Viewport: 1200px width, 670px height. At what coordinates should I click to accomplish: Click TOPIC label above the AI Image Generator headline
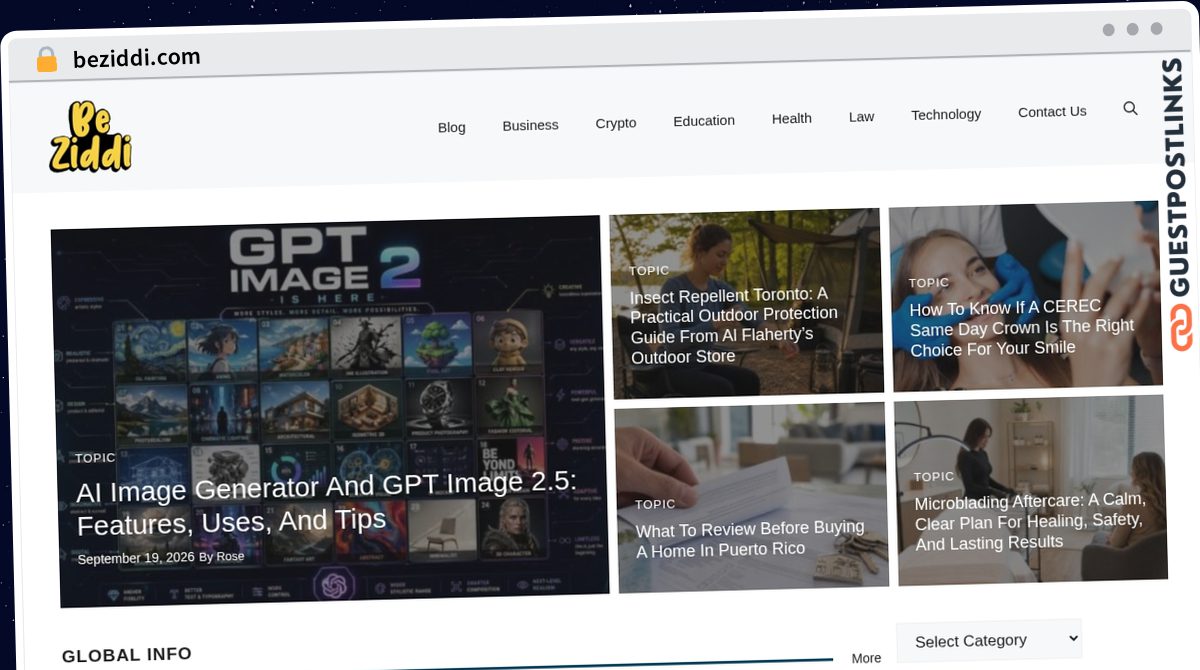(95, 458)
